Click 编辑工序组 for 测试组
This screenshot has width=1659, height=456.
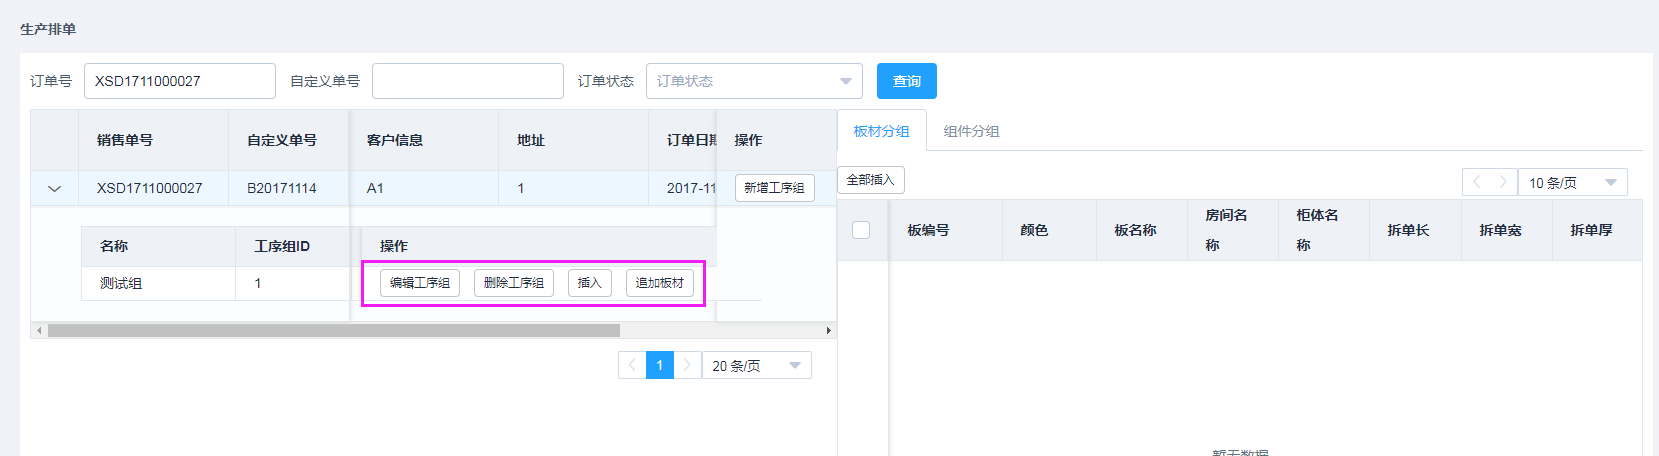pyautogui.click(x=419, y=283)
